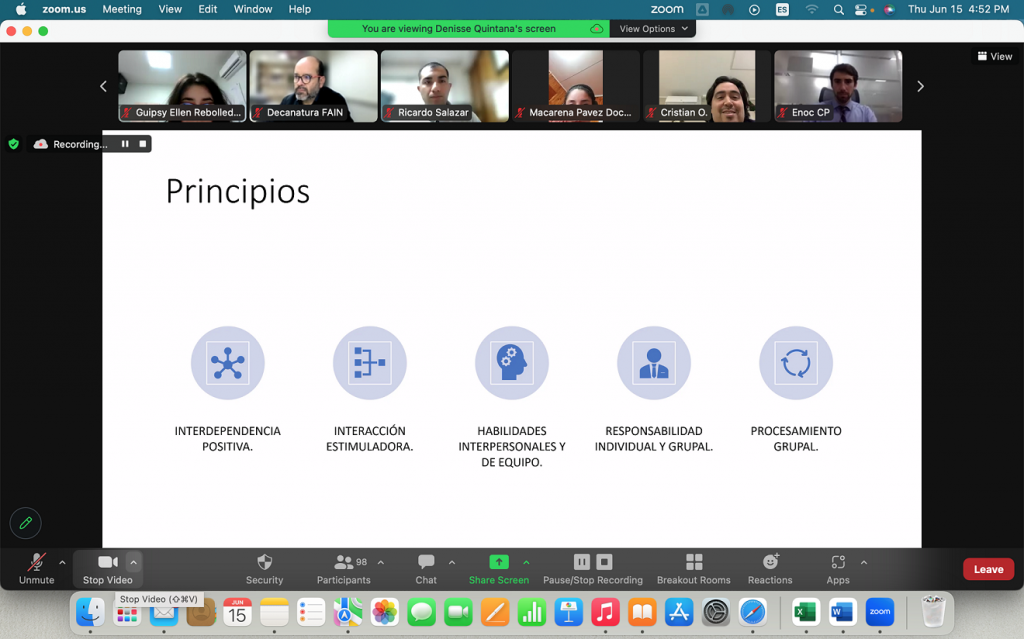This screenshot has width=1024, height=639.
Task: Open the Meeting menu in menu bar
Action: (122, 9)
